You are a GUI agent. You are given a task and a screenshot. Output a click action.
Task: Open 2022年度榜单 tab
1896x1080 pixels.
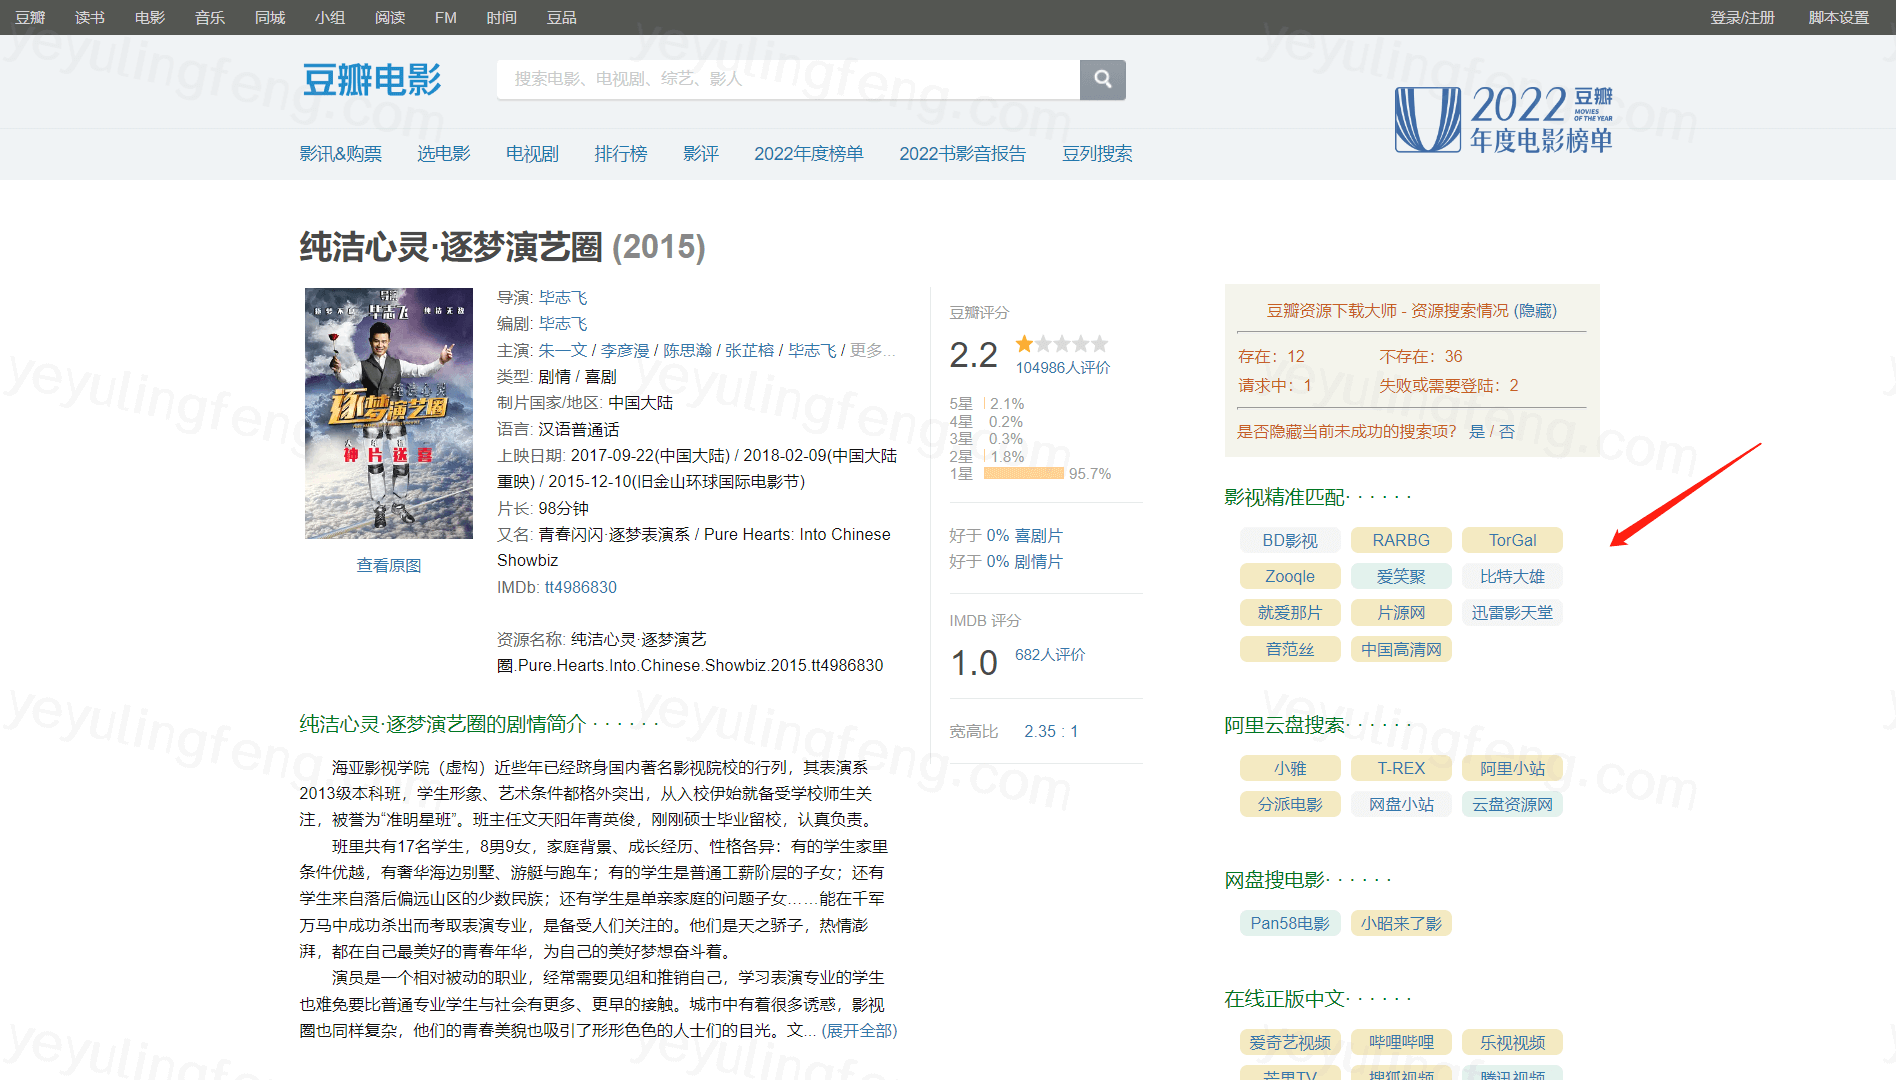pos(809,153)
